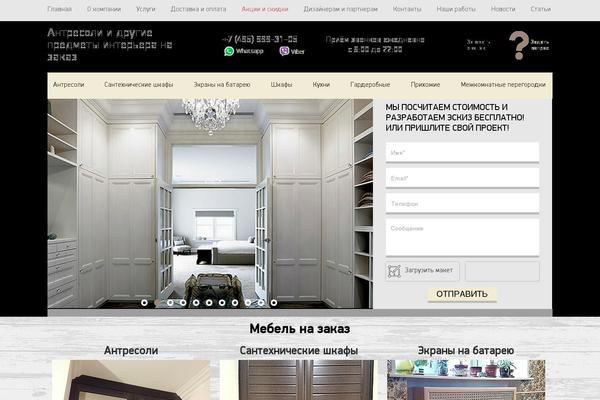Select the Шкафы category tab

281,85
